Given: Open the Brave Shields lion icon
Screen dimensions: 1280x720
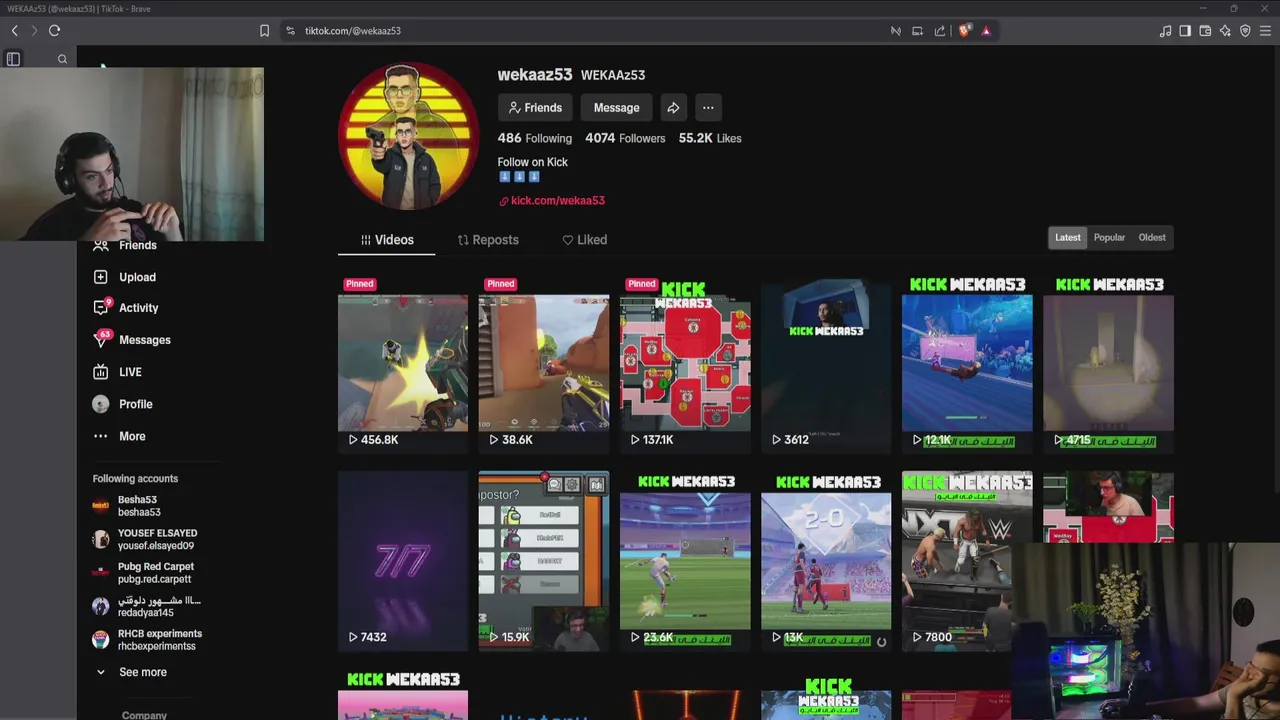Looking at the screenshot, I should (x=964, y=31).
